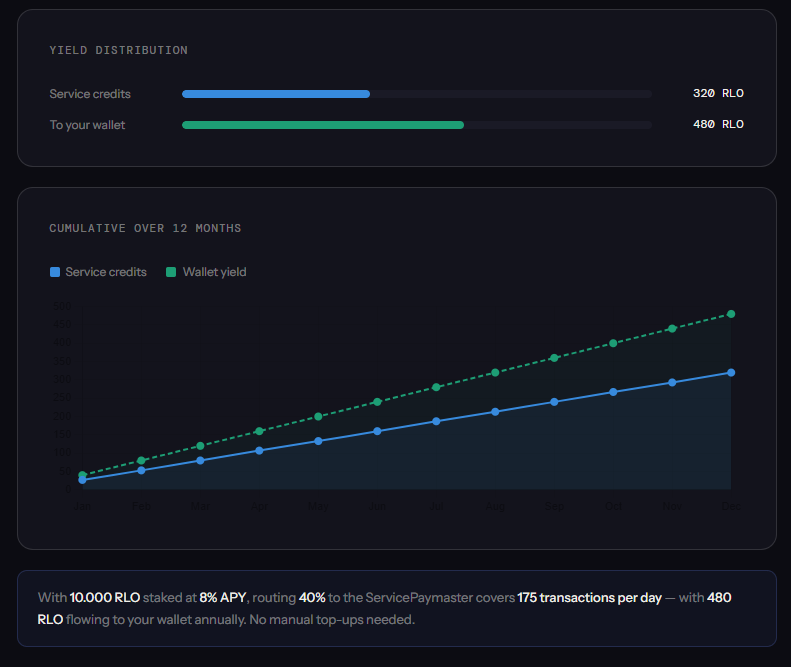Click the green Wallet yield legend swatch
Image resolution: width=791 pixels, height=667 pixels.
coord(171,272)
